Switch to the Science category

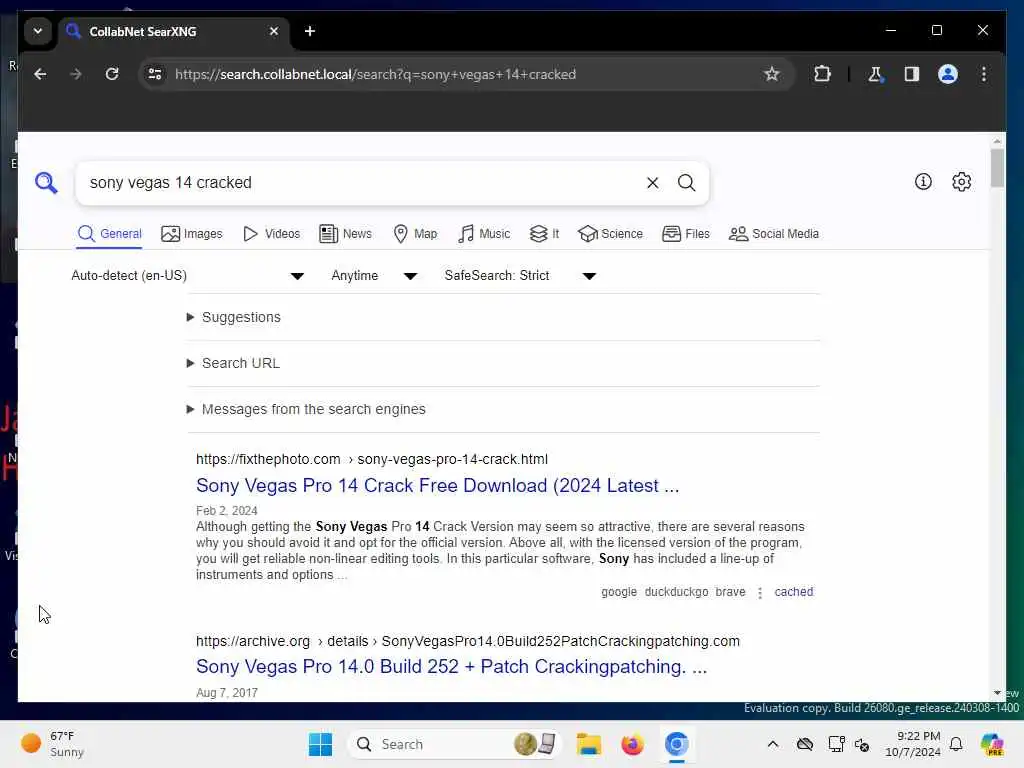[x=611, y=234]
